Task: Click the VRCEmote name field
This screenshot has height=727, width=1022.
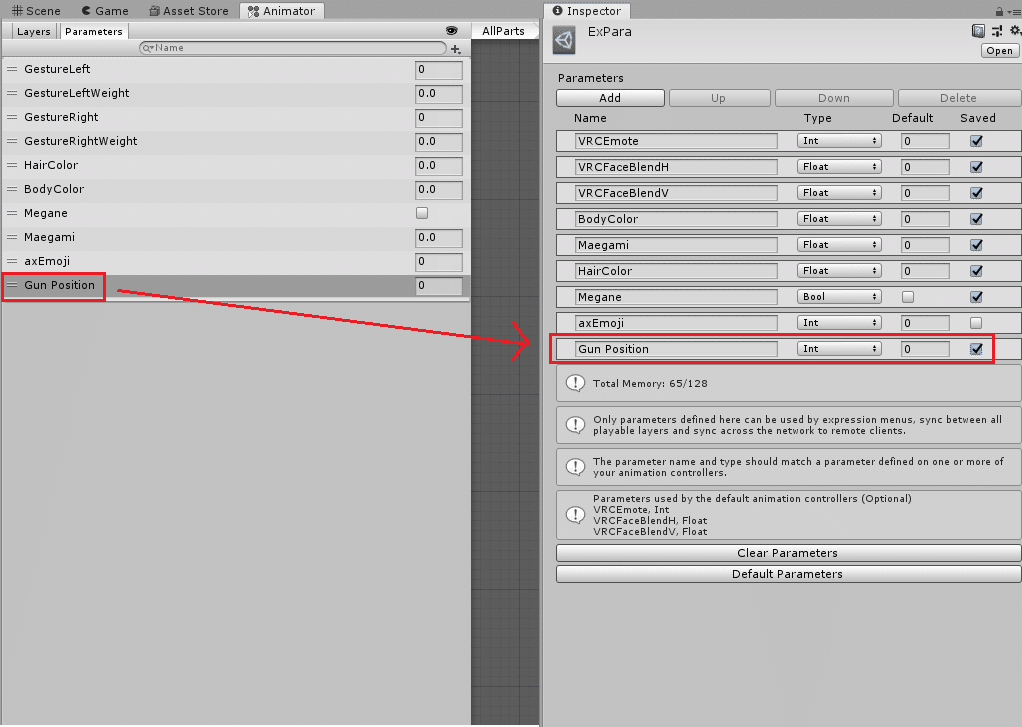Action: point(676,141)
